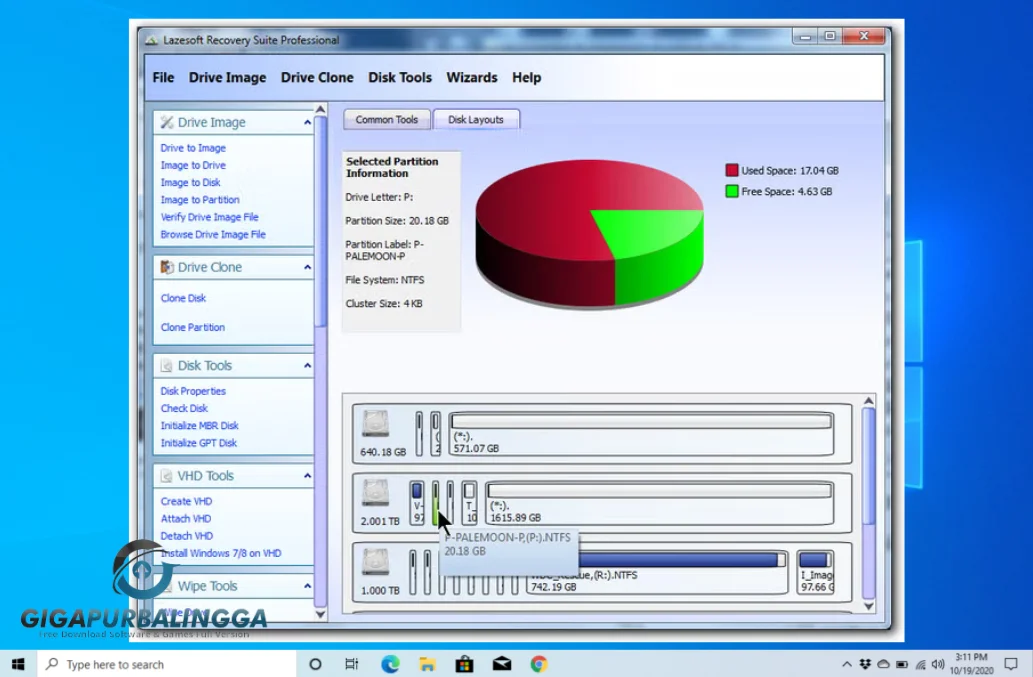The height and width of the screenshot is (677, 1033).
Task: Select the blue V- partition on 2.001 TB disk
Action: click(x=417, y=502)
